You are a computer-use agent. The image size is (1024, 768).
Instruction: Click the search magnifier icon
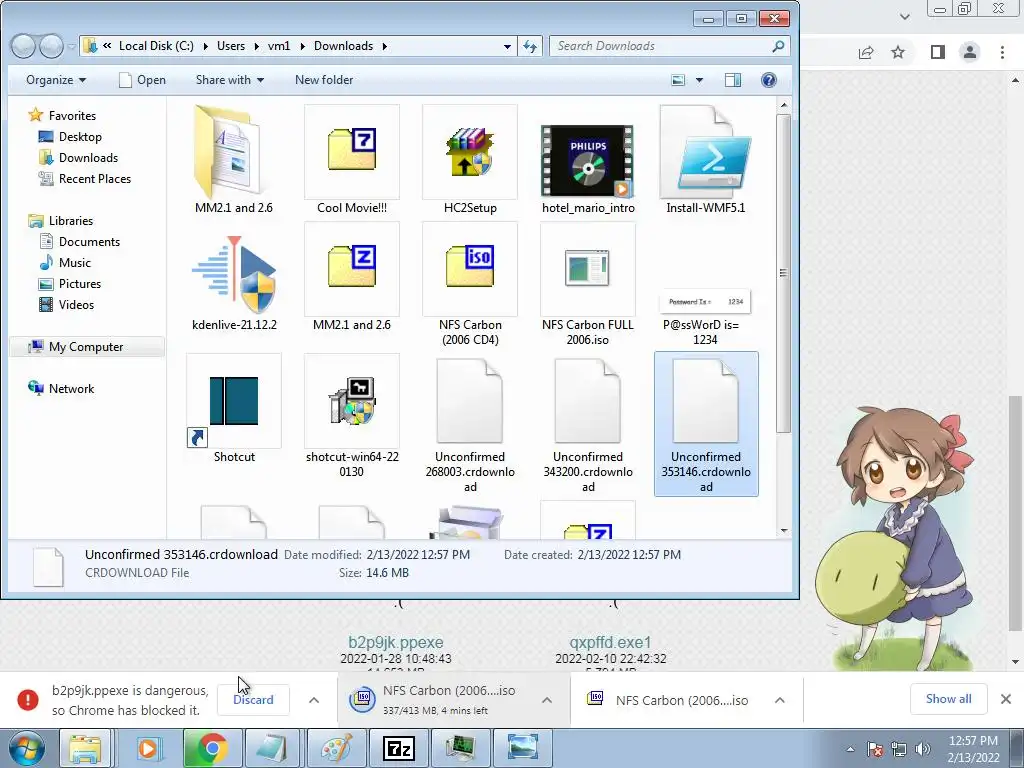pos(778,46)
